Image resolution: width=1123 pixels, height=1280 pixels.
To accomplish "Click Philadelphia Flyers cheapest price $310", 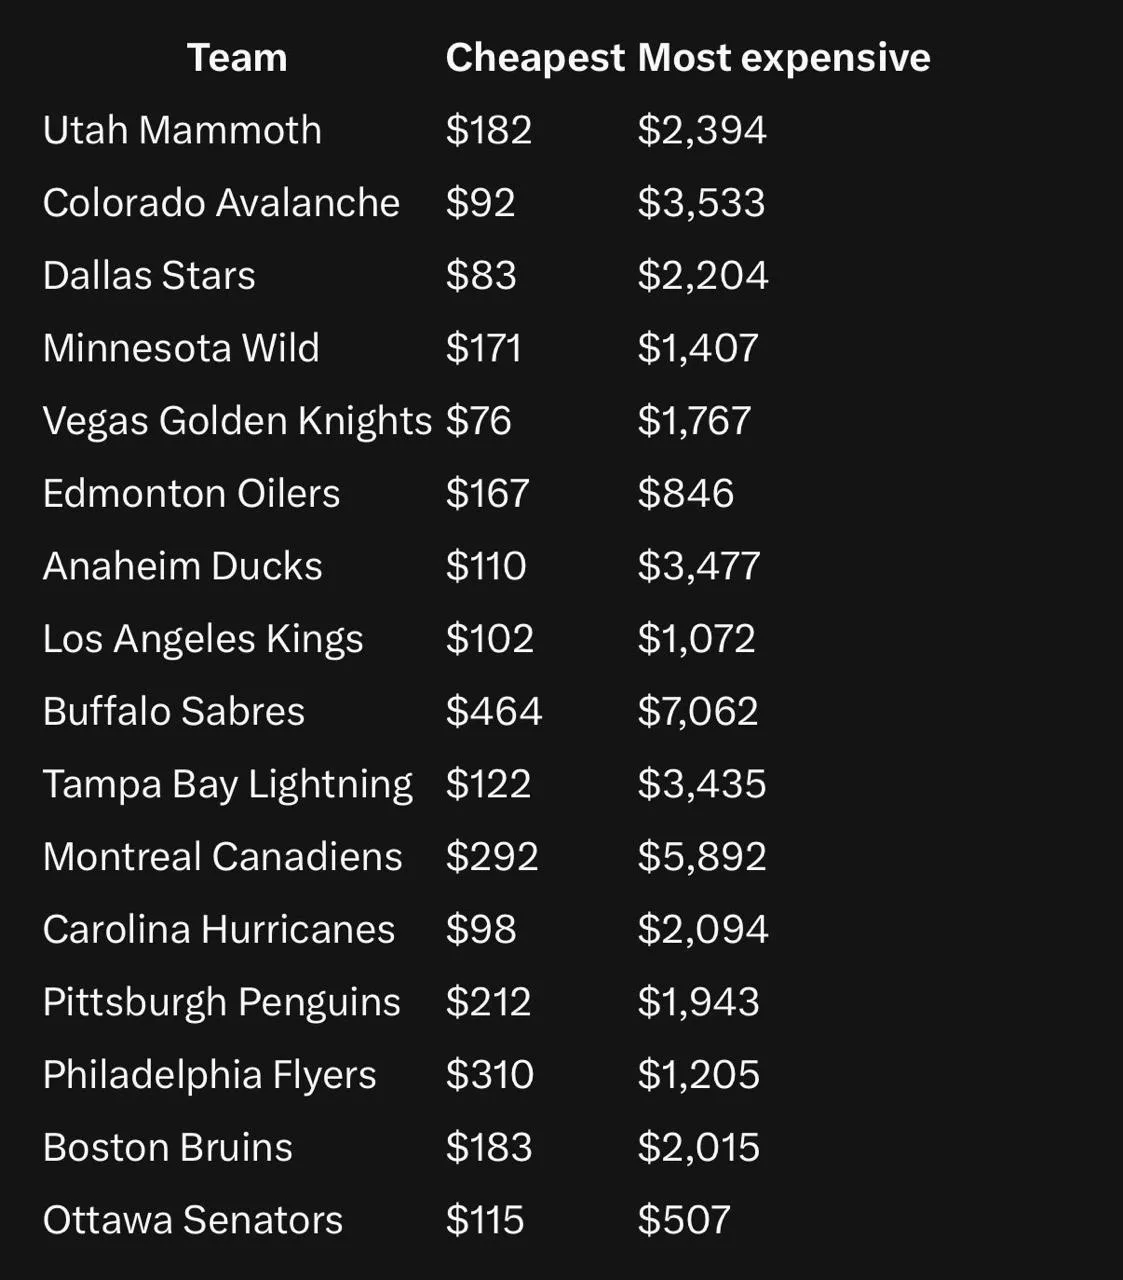I will (490, 1074).
